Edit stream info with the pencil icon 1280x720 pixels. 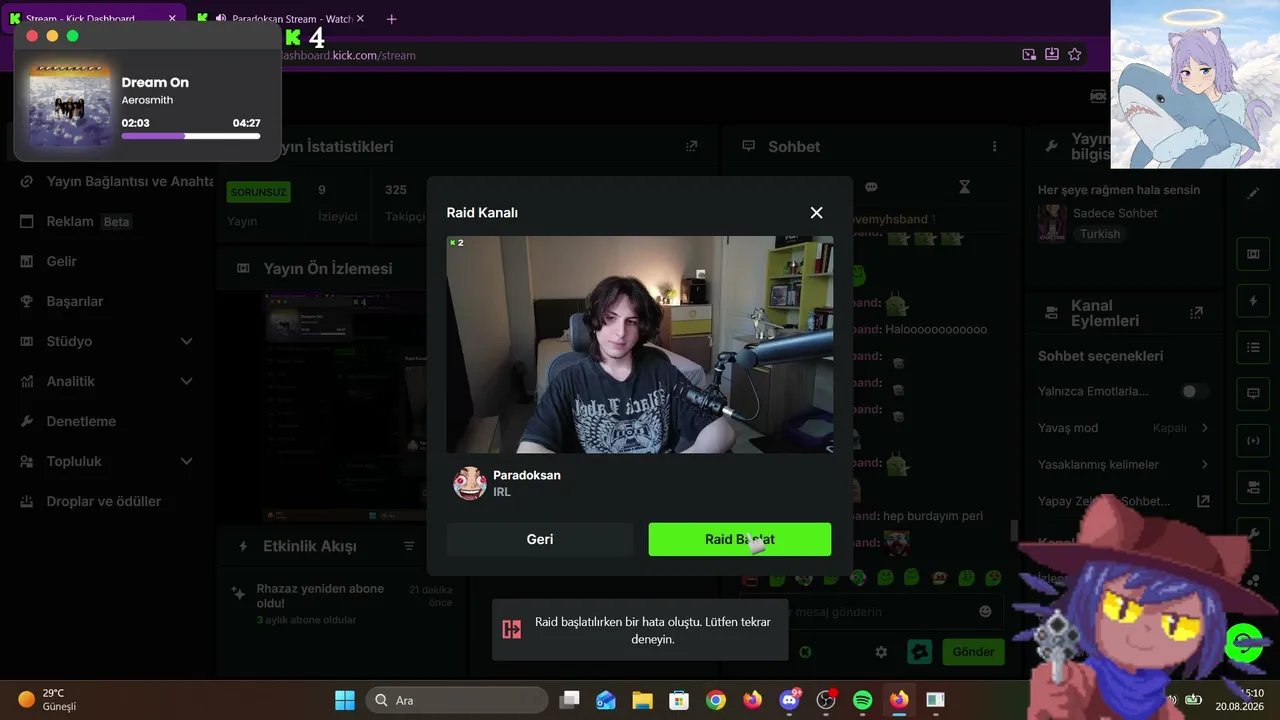tap(1253, 193)
